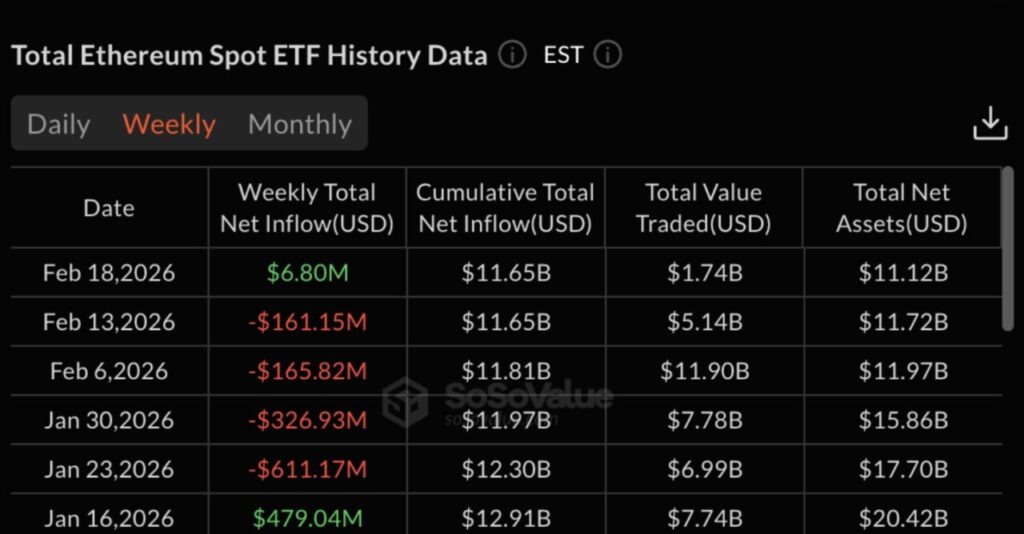Click the -$611.17M outflow value
This screenshot has height=534, width=1024.
[x=307, y=469]
